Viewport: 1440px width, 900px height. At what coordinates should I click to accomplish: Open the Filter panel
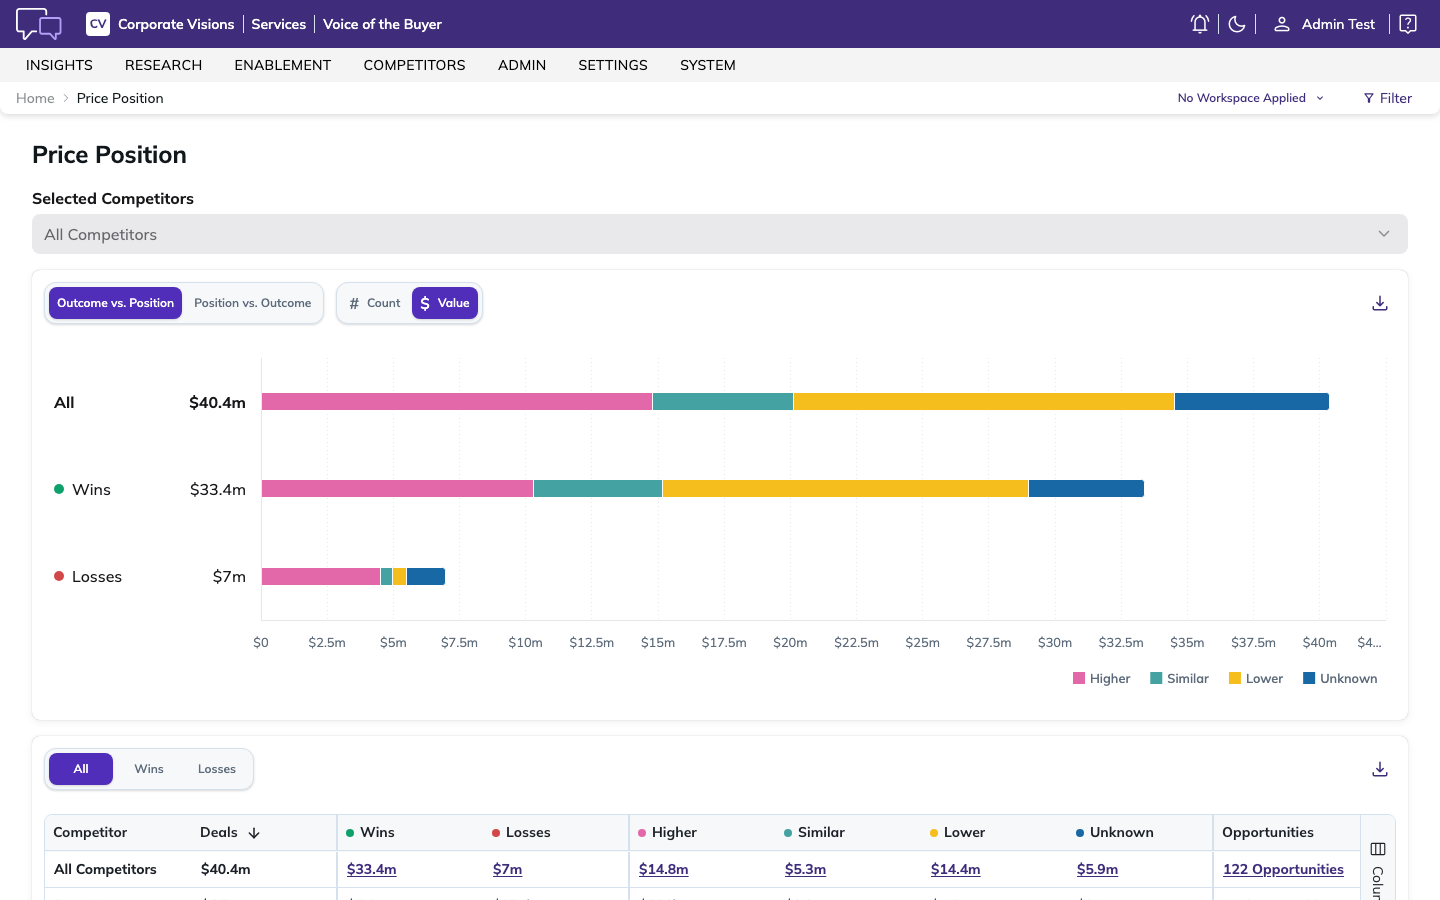(1388, 98)
